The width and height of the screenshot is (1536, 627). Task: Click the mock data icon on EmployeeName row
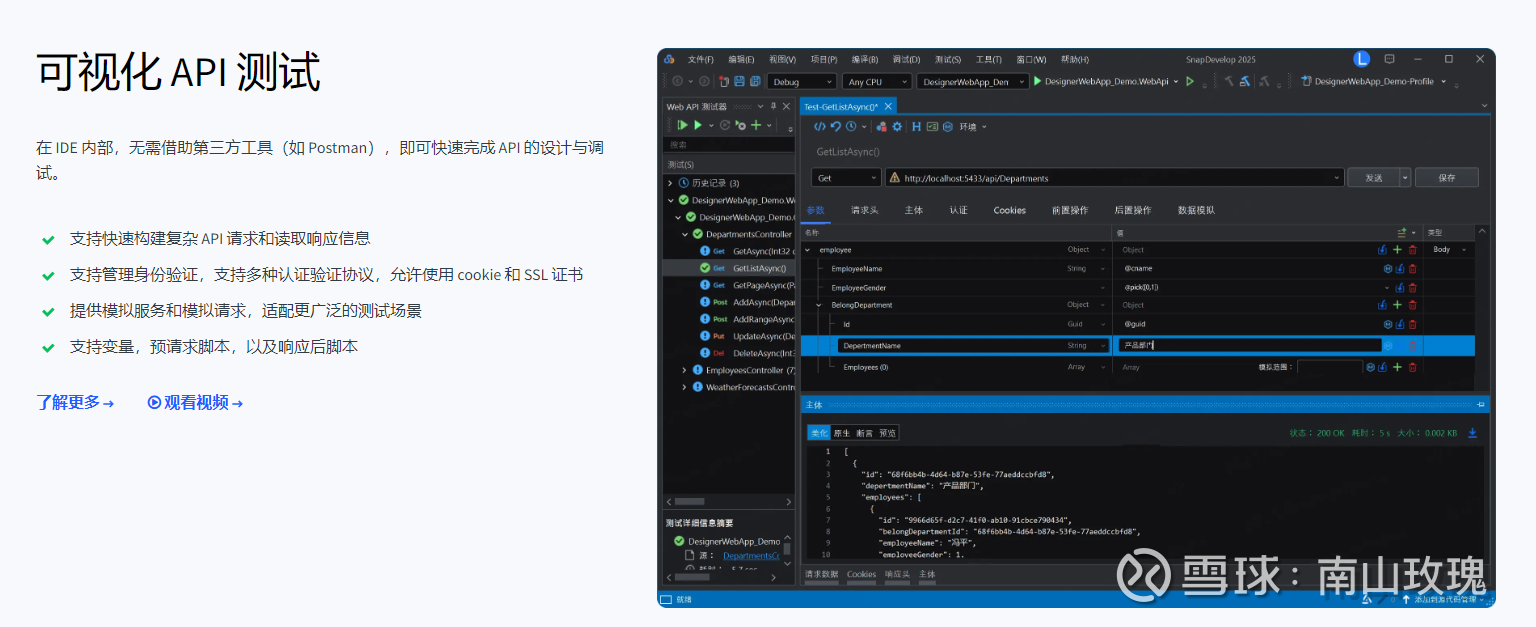(x=1388, y=268)
